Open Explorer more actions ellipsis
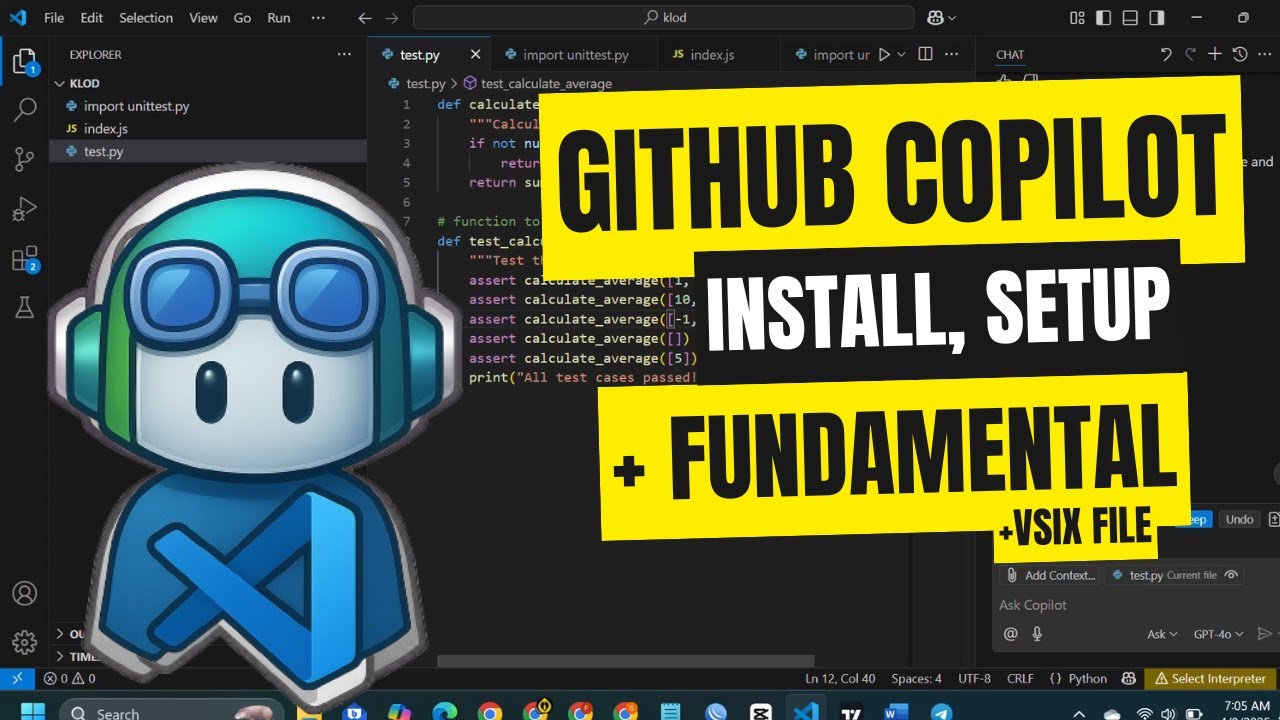1280x720 pixels. click(344, 54)
